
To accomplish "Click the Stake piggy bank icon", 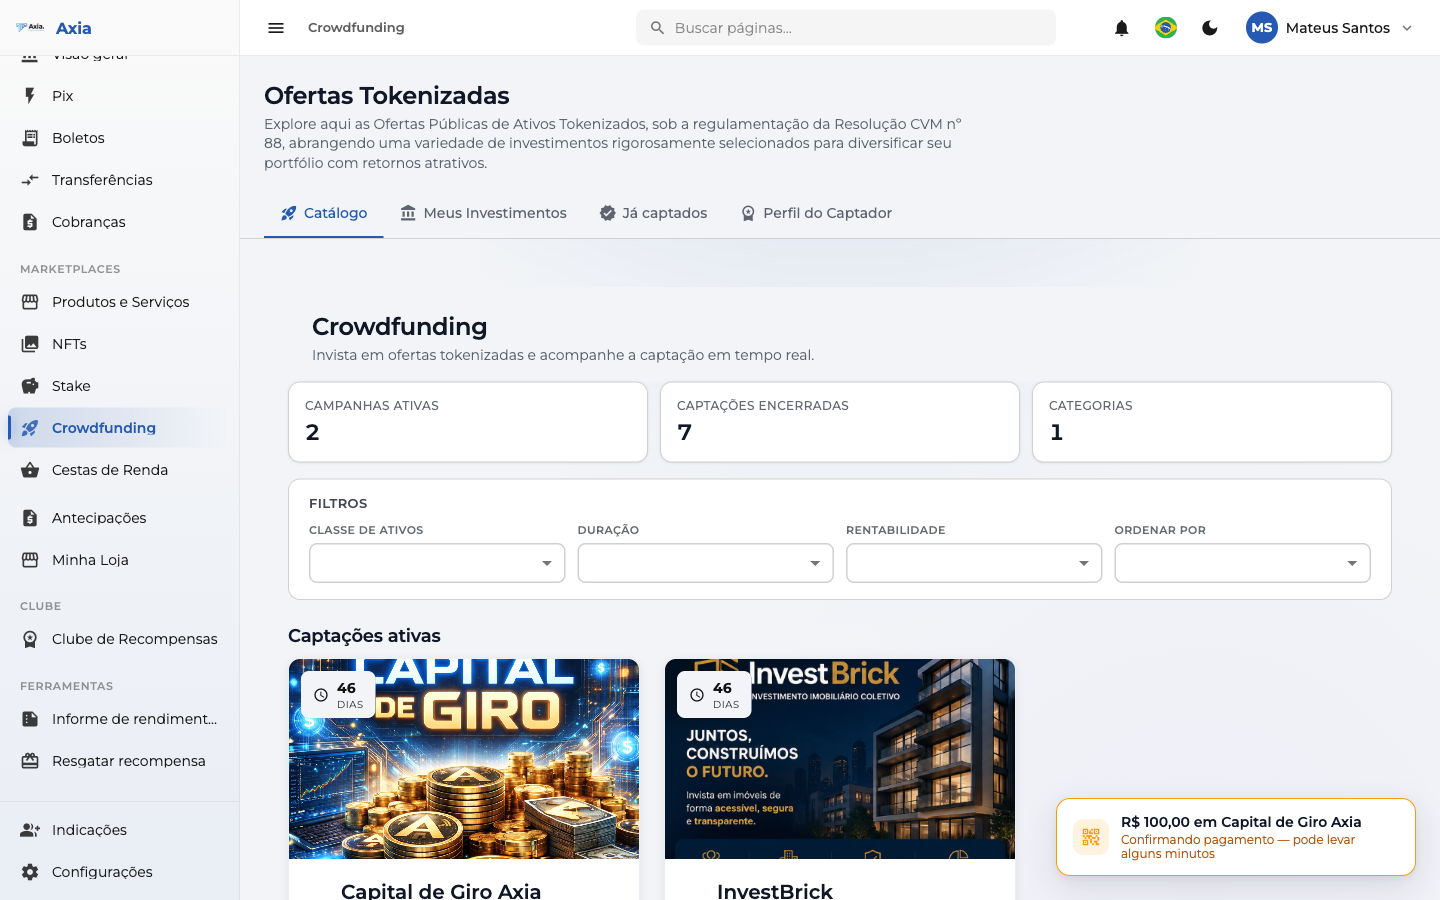I will (30, 386).
